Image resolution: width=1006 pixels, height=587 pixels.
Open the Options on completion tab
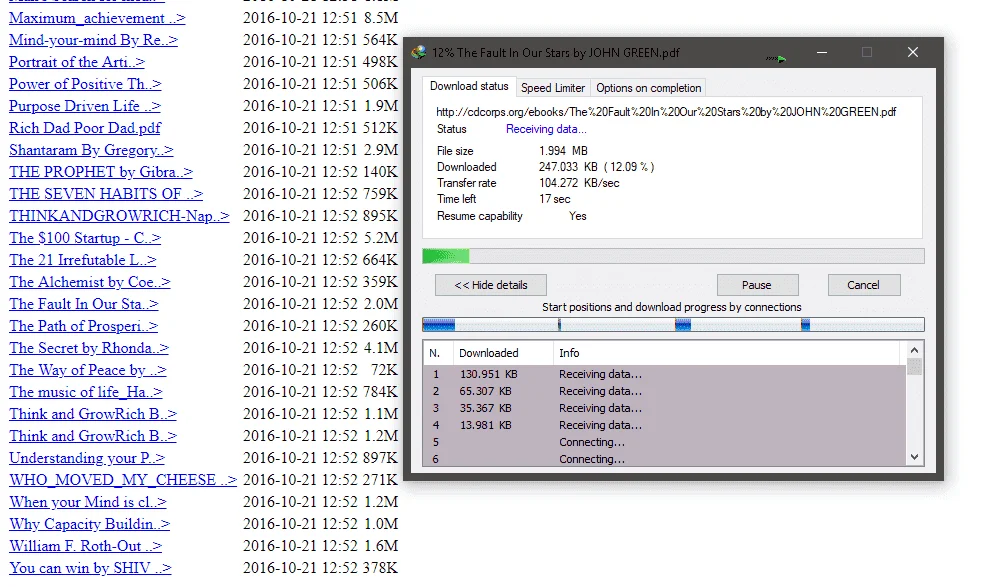point(648,88)
